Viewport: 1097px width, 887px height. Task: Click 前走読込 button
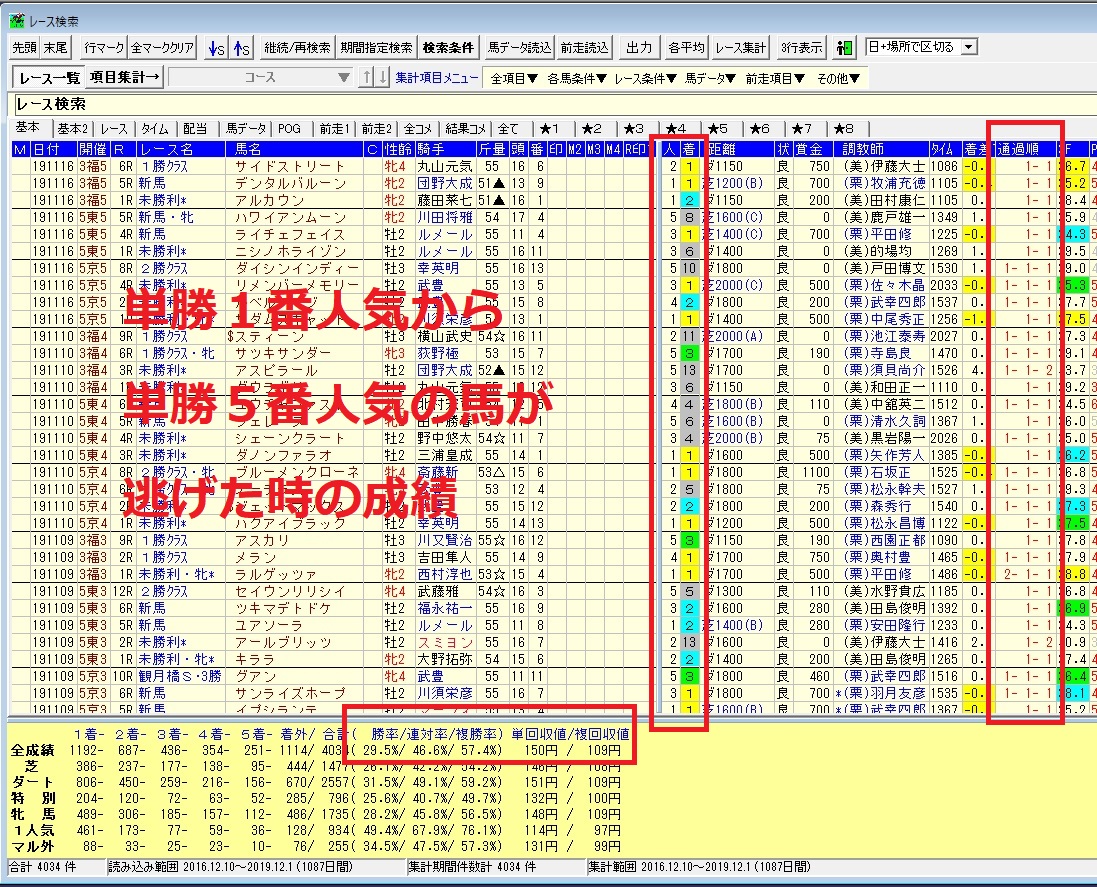pos(585,48)
